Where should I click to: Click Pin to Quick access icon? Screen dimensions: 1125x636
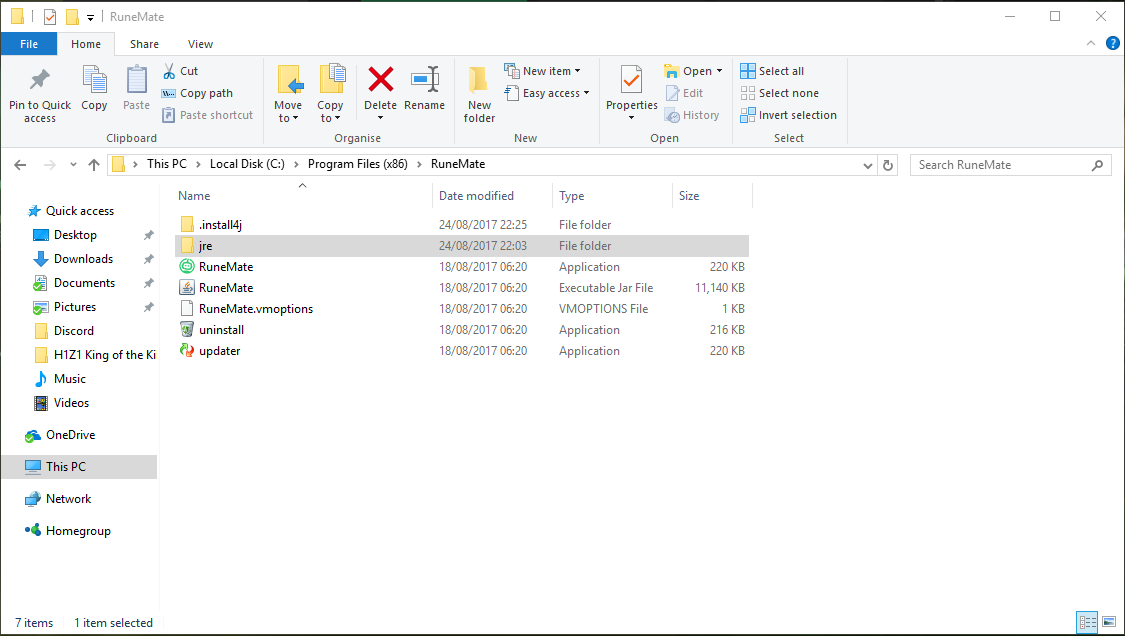click(x=39, y=80)
